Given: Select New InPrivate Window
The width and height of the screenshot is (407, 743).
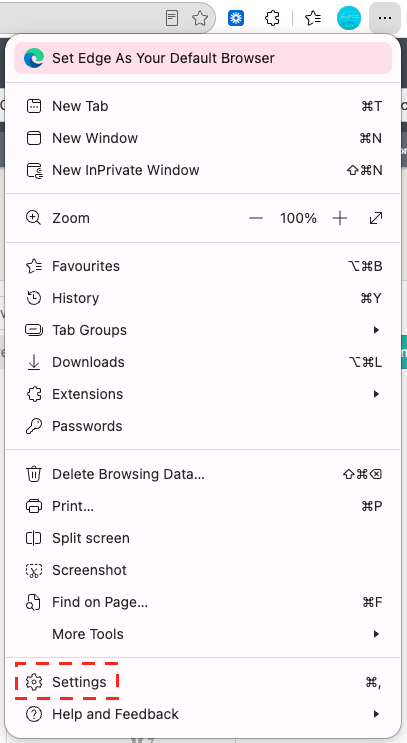Looking at the screenshot, I should pos(203,170).
